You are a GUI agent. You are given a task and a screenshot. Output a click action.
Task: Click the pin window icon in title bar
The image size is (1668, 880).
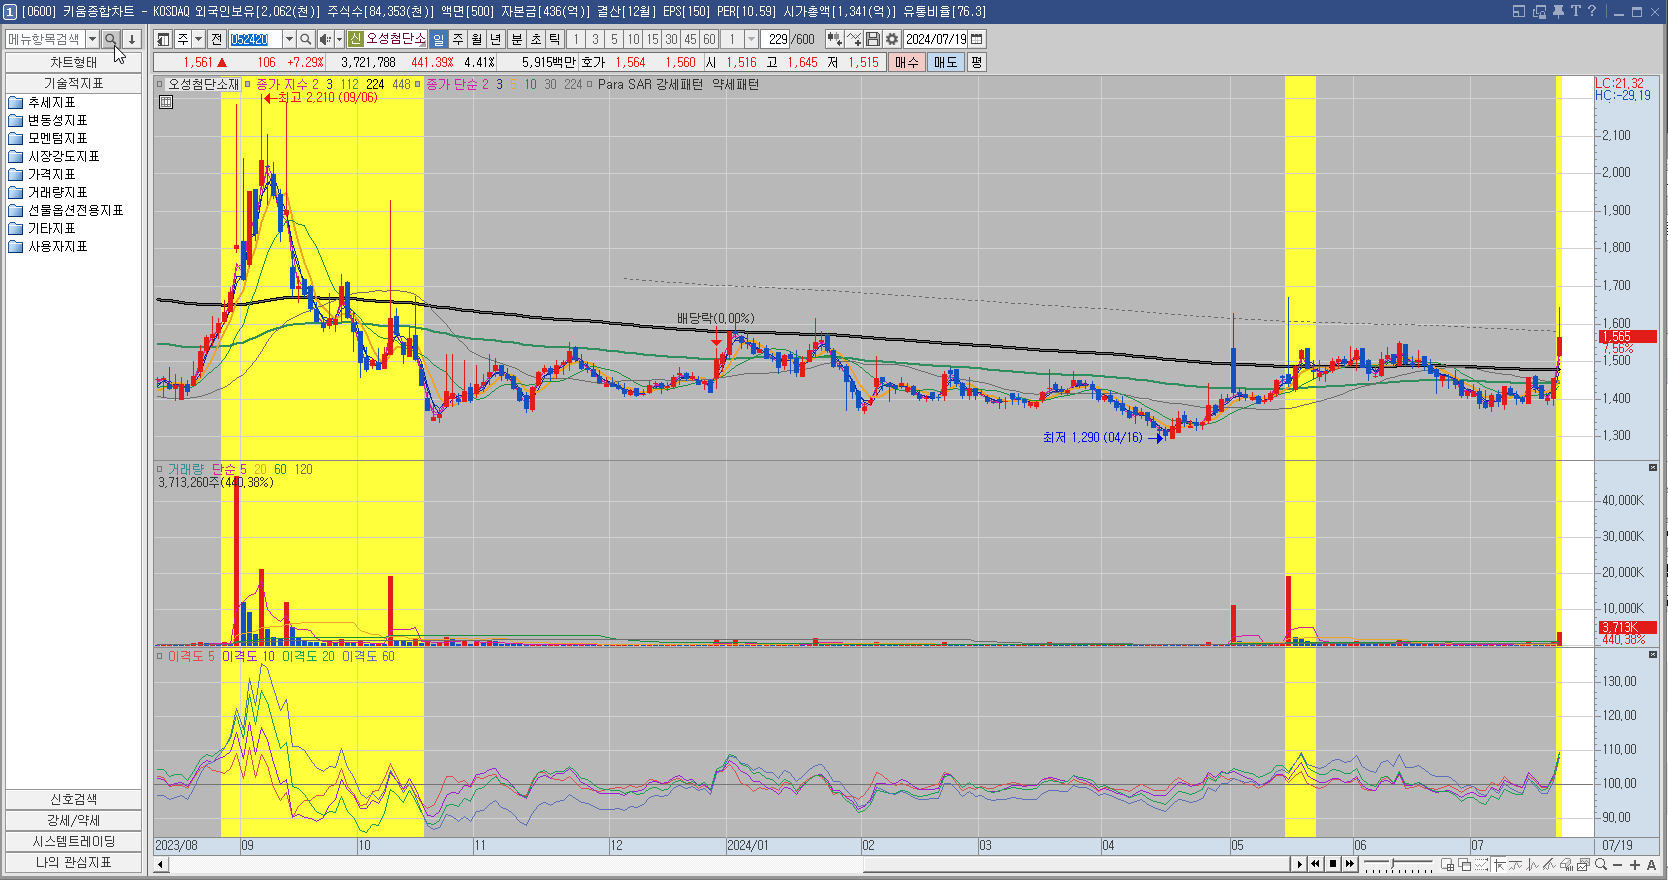pyautogui.click(x=1557, y=11)
